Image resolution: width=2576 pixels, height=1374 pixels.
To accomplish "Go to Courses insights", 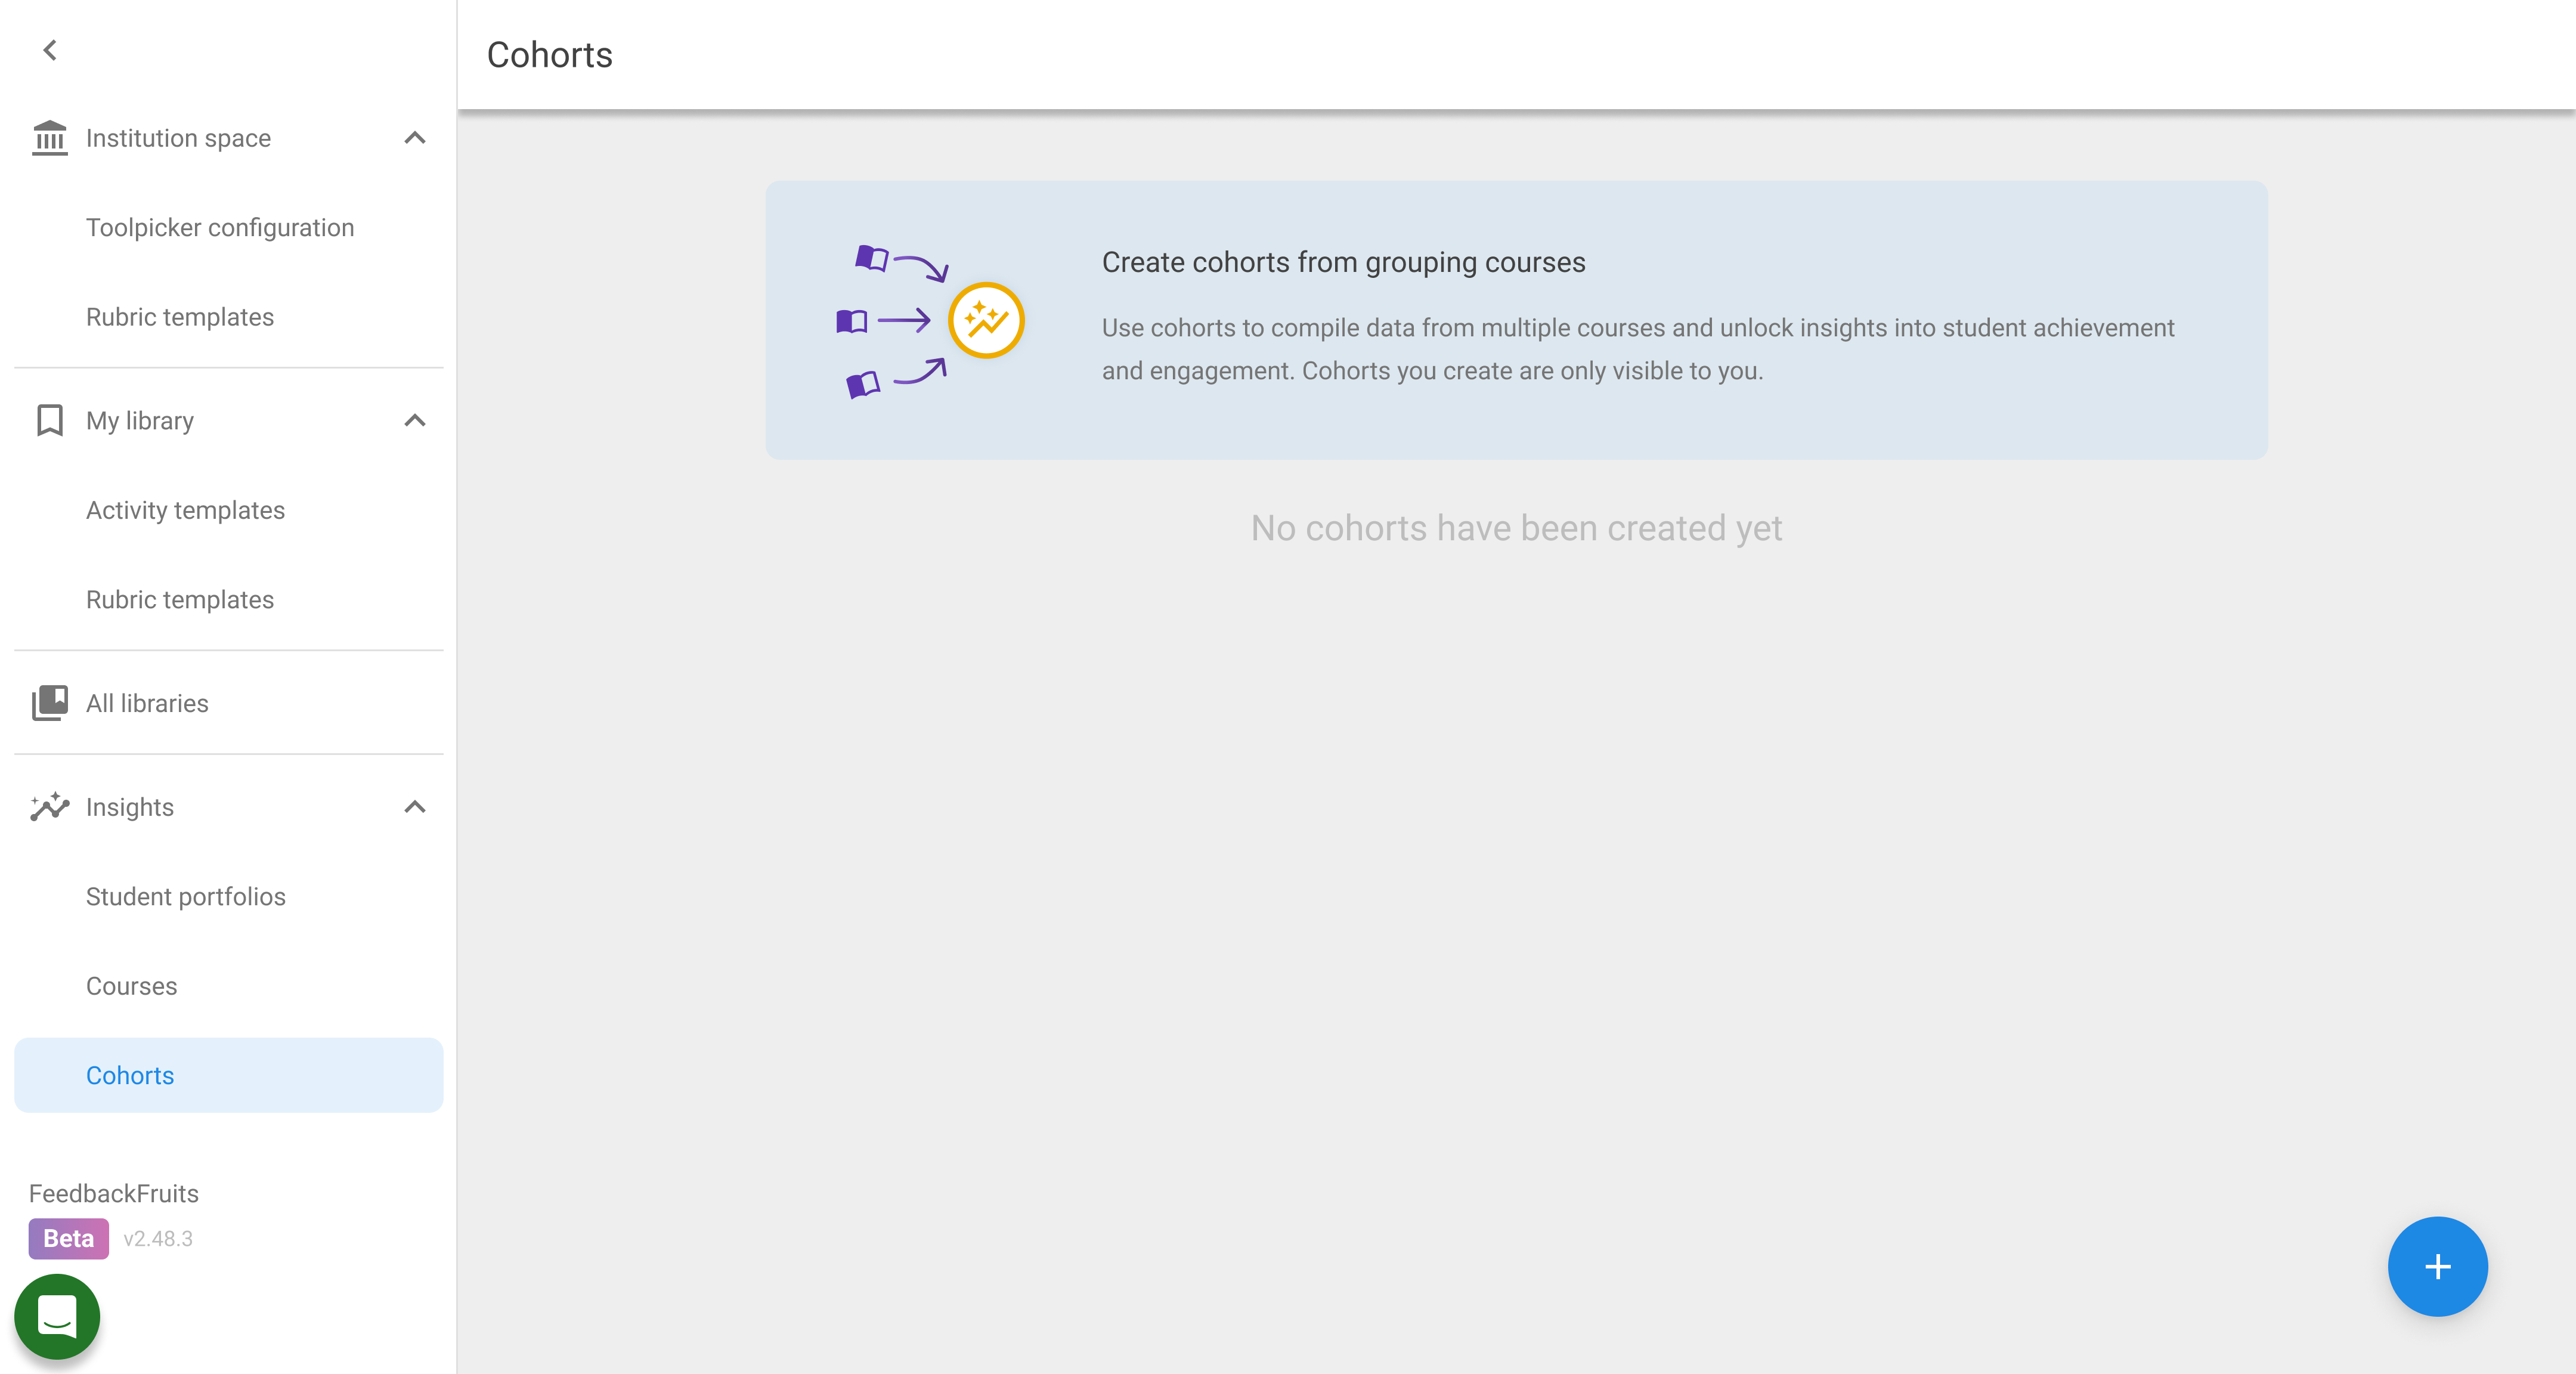I will coord(229,986).
